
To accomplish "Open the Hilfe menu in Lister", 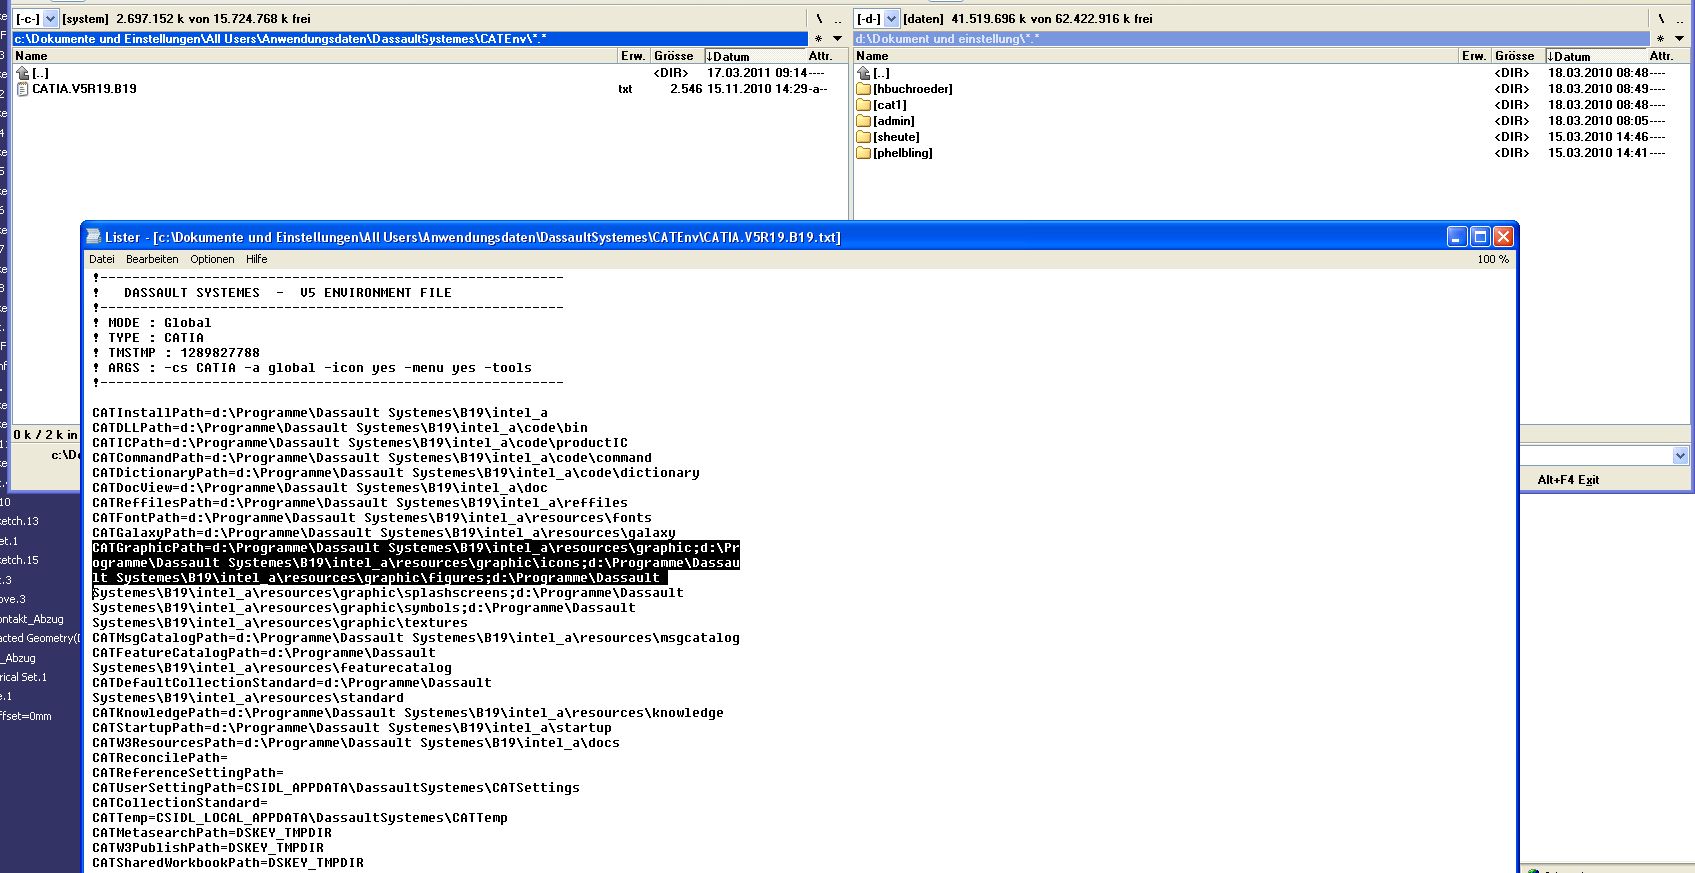I will coord(257,259).
